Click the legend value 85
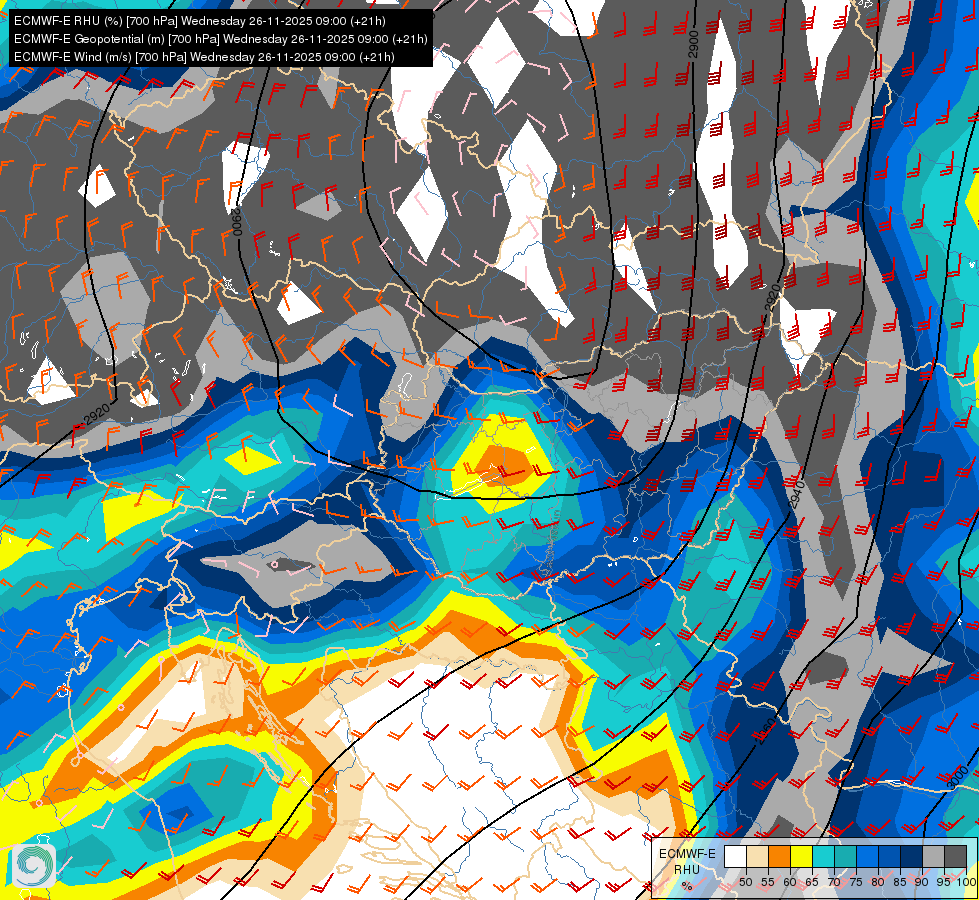Image resolution: width=979 pixels, height=900 pixels. pyautogui.click(x=900, y=882)
